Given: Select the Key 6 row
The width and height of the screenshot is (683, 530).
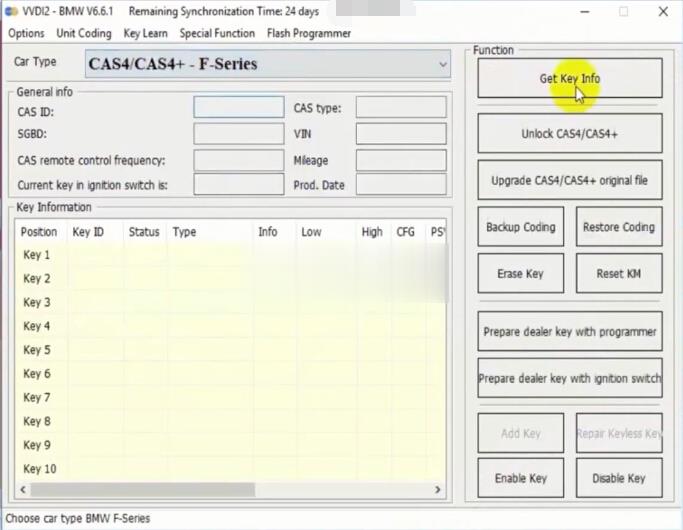Looking at the screenshot, I should click(x=230, y=374).
